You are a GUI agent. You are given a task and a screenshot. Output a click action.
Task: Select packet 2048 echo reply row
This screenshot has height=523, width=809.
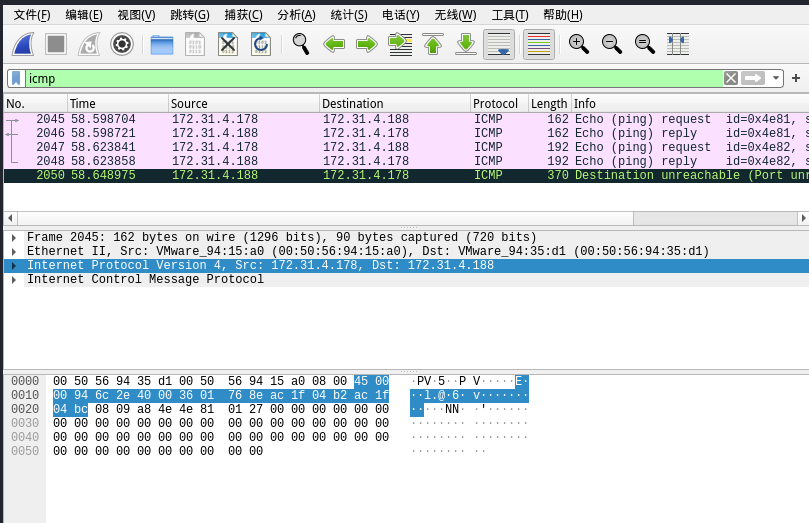406,161
